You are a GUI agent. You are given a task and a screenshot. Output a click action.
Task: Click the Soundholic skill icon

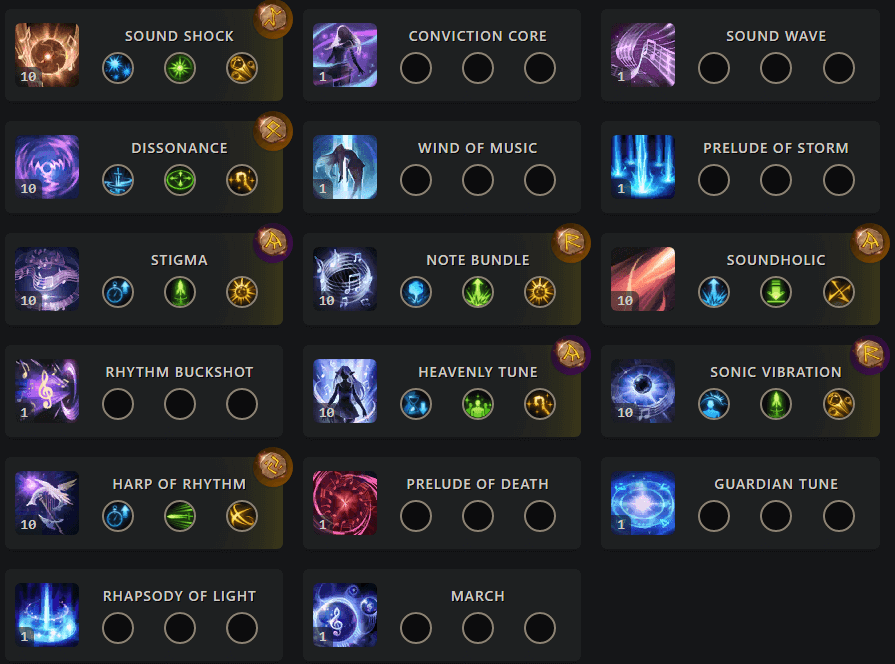point(642,279)
